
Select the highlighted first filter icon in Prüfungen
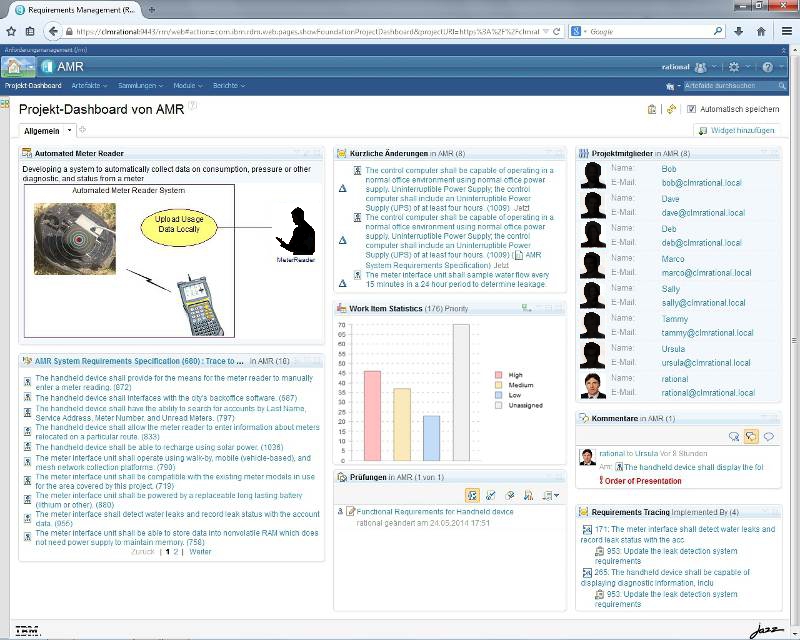tap(472, 495)
